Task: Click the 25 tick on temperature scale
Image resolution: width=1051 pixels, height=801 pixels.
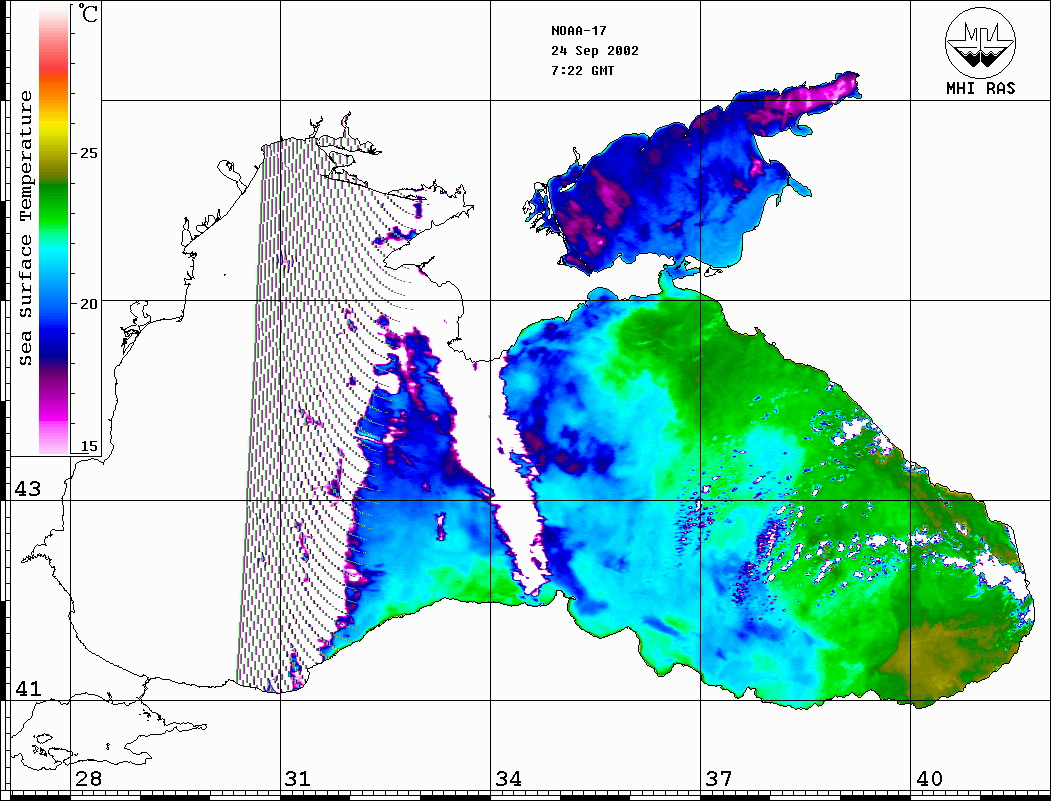Action: [x=88, y=153]
